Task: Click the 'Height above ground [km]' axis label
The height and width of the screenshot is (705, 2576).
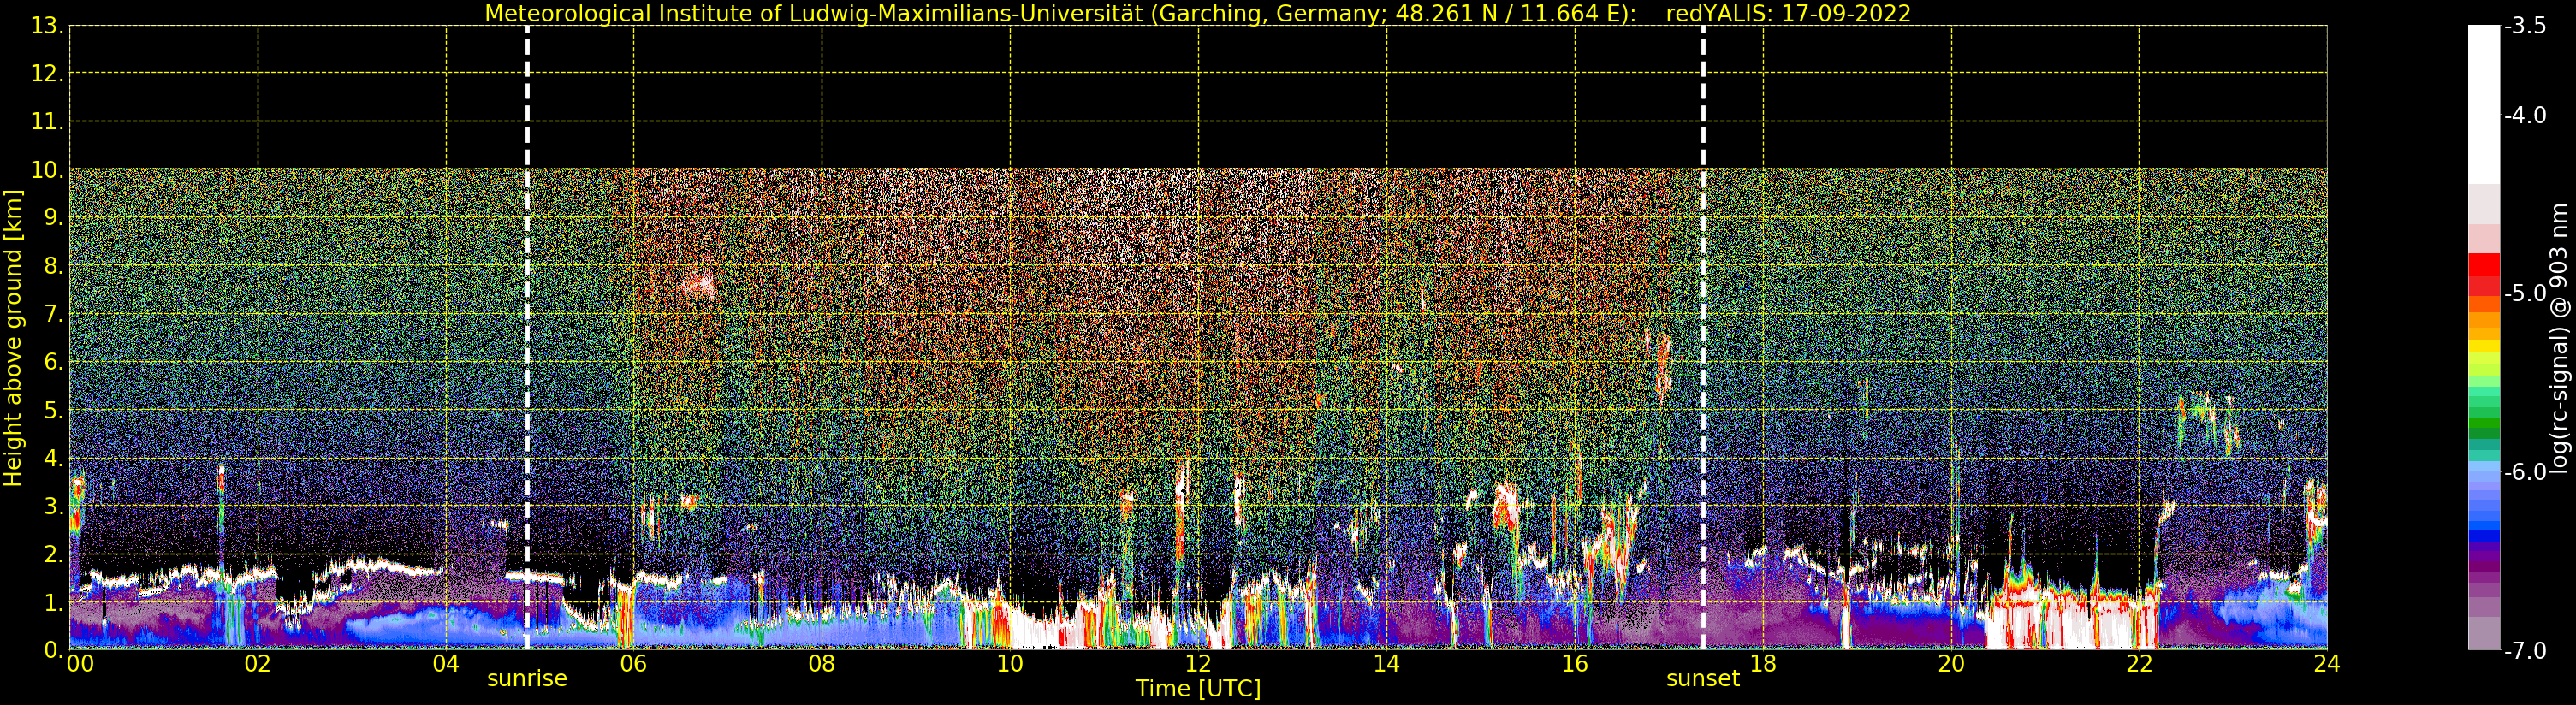Action: (13, 338)
